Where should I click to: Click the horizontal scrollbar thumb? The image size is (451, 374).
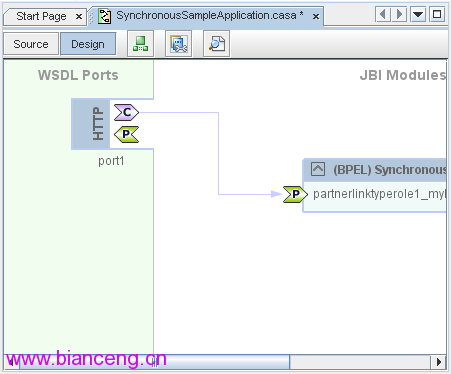(x=154, y=362)
